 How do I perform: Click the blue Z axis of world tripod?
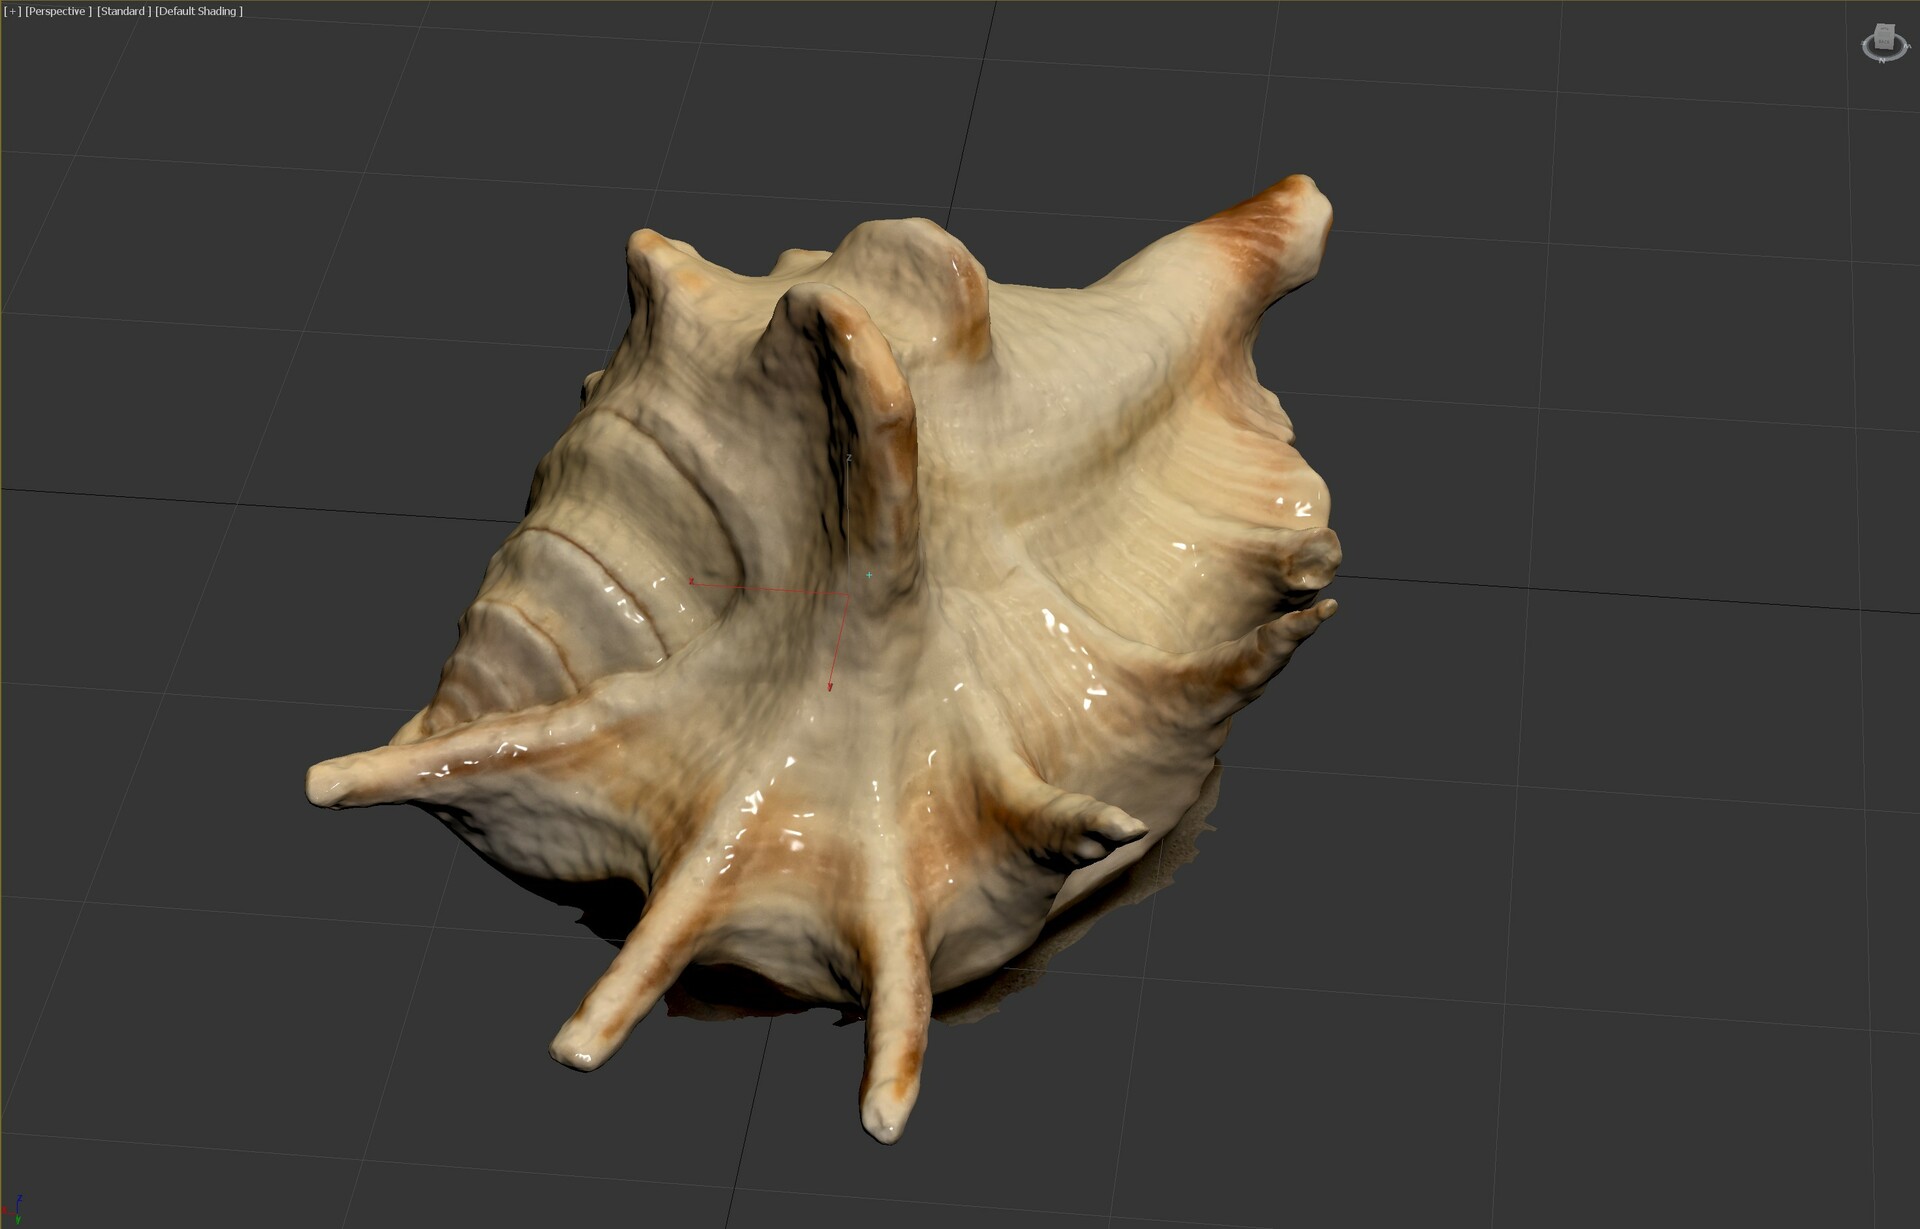pyautogui.click(x=18, y=1204)
